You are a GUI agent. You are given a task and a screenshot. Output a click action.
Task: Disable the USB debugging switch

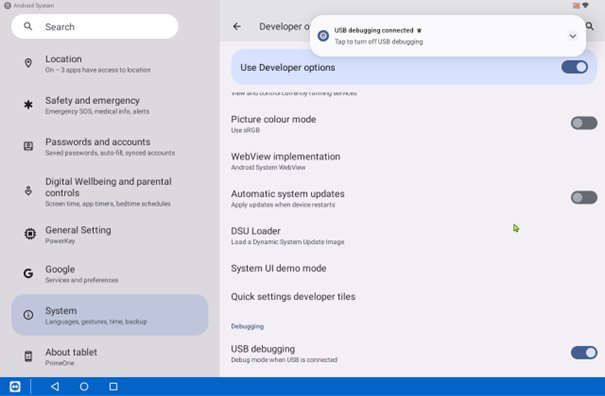pos(584,352)
